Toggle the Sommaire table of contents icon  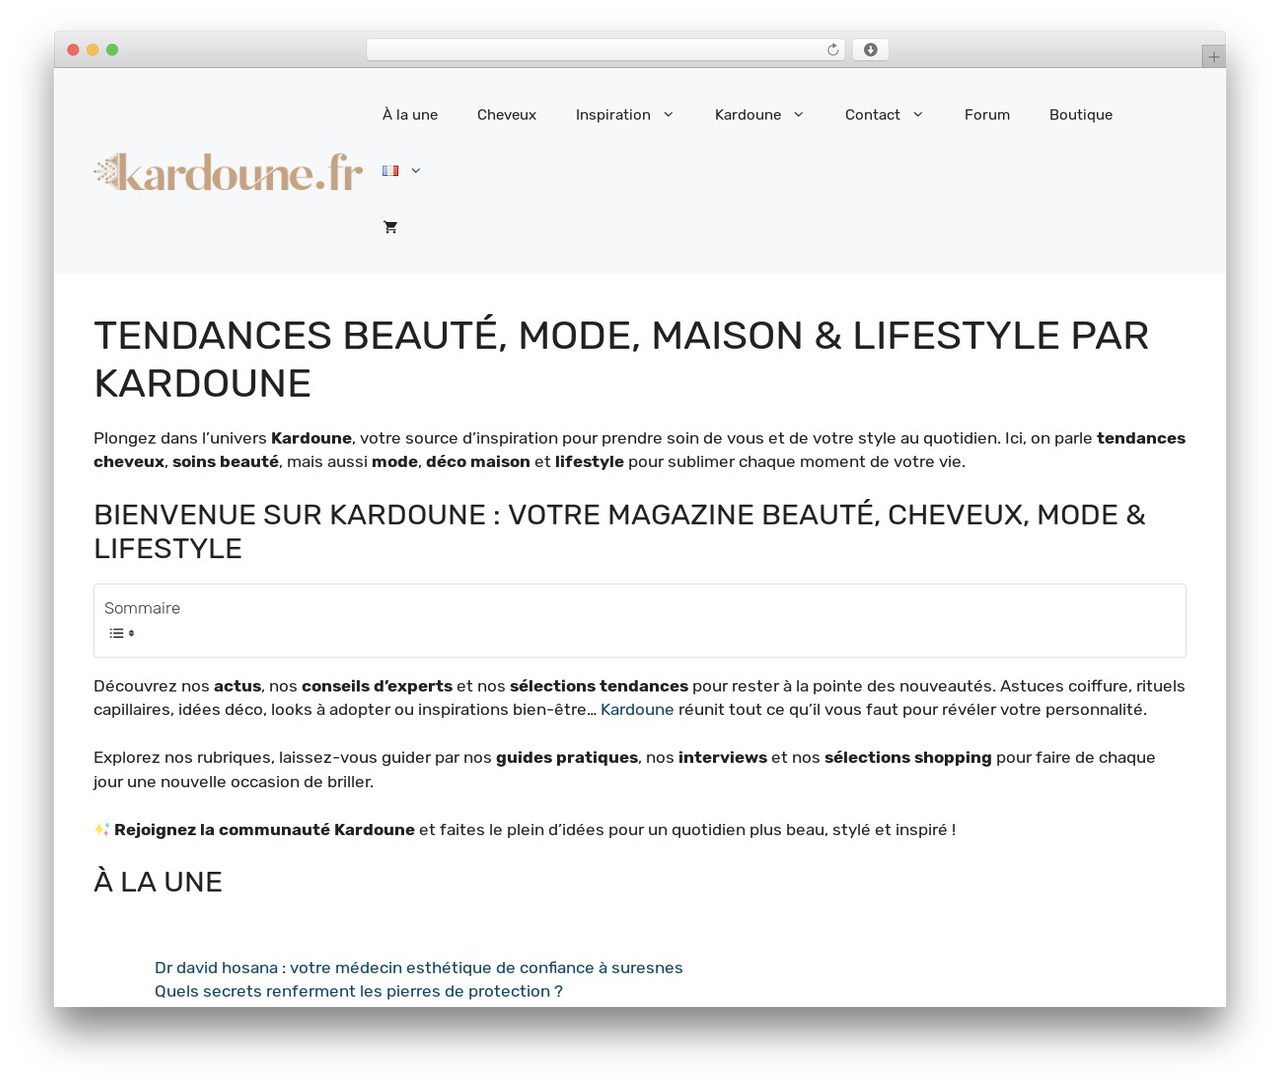(x=122, y=633)
